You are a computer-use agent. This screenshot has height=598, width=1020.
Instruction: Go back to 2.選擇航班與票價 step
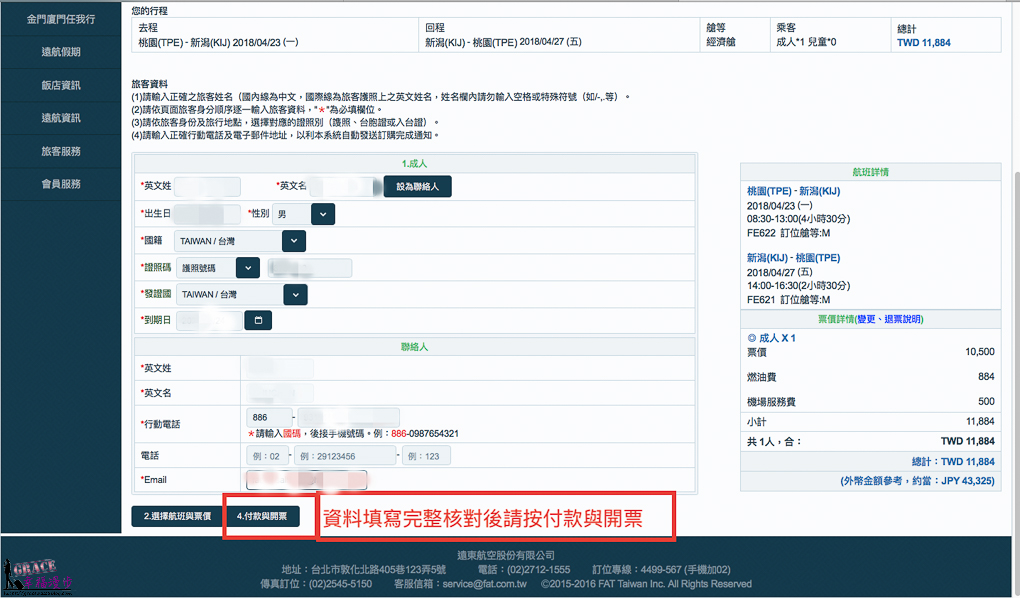click(x=178, y=516)
